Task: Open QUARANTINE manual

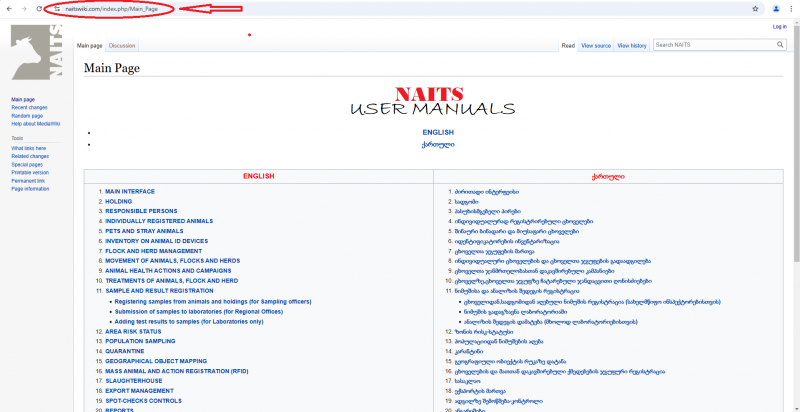Action: 124,351
